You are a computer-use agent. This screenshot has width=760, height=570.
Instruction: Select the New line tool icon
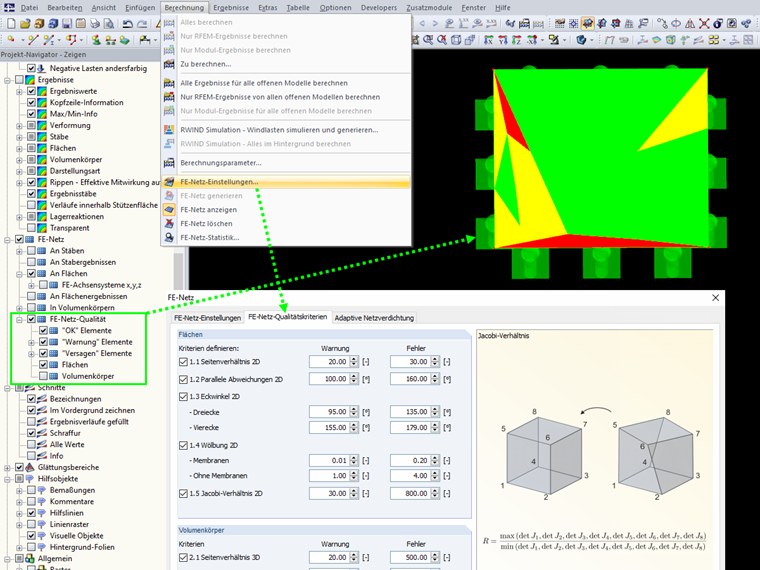coord(33,40)
